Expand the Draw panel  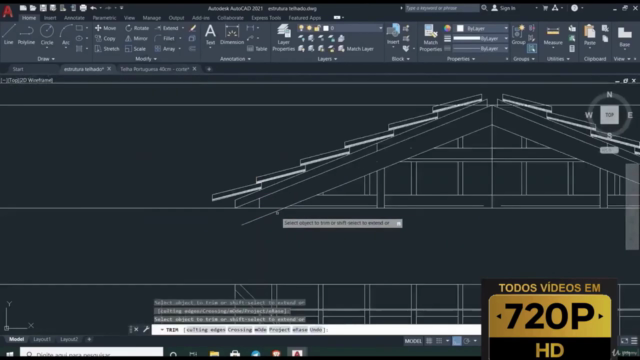(x=46, y=59)
